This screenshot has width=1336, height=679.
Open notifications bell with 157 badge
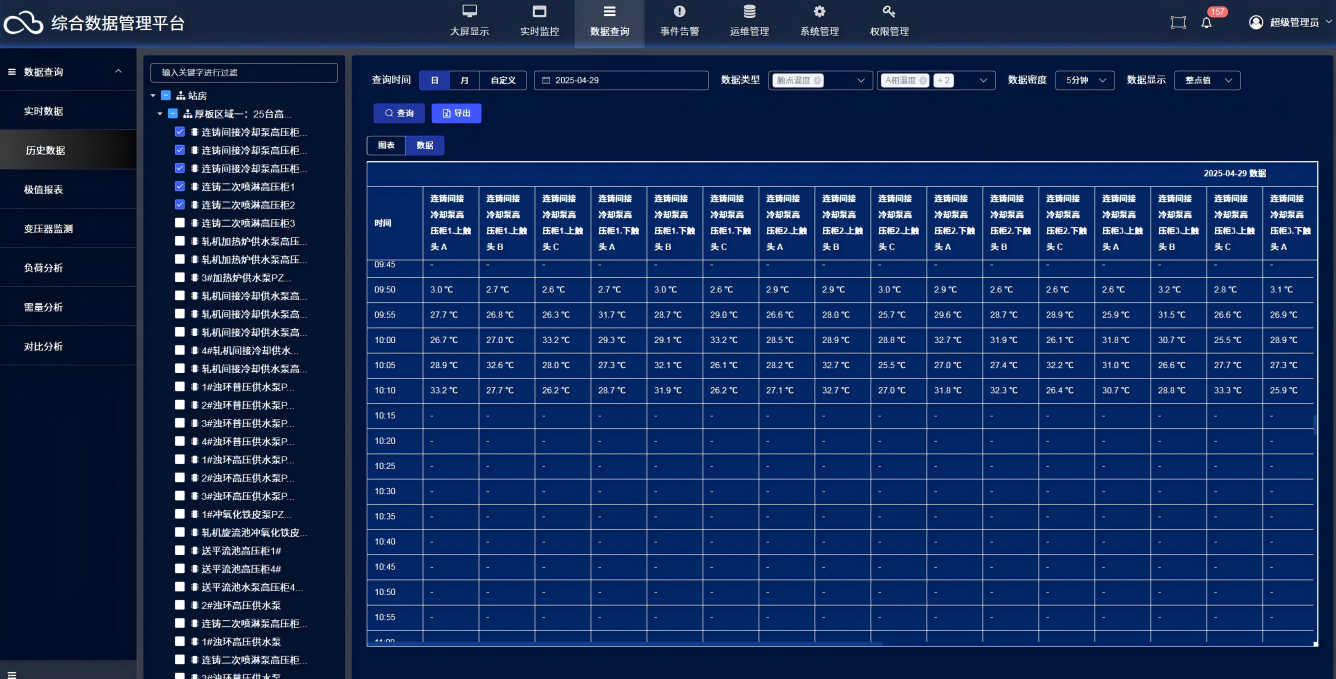click(1206, 23)
